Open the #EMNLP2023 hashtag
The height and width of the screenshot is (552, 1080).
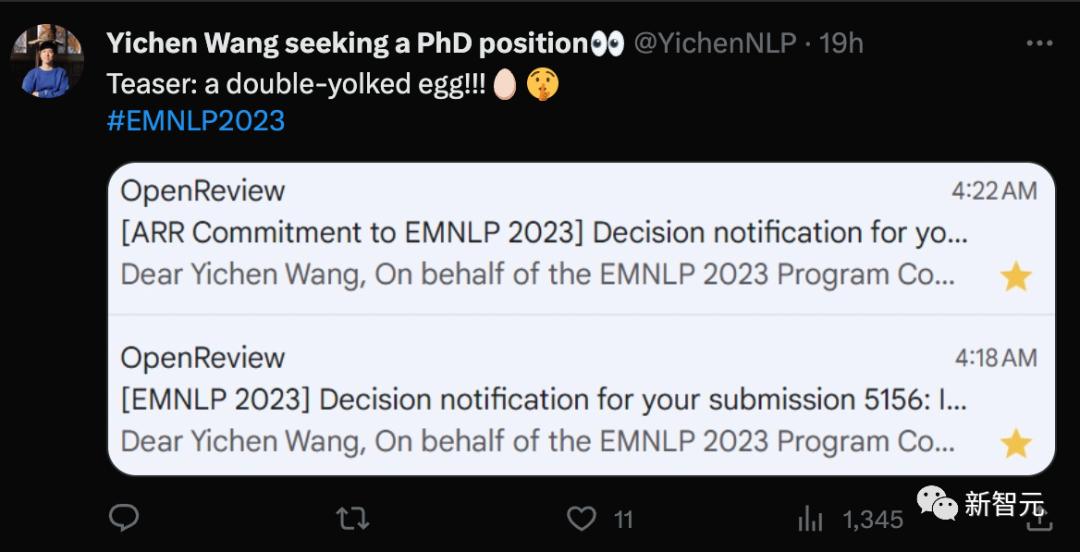[196, 121]
